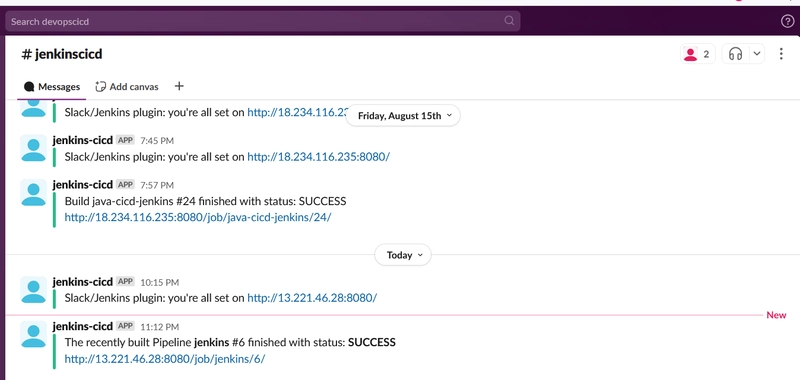Image resolution: width=800 pixels, height=380 pixels.
Task: Switch to the Messages tab
Action: [x=52, y=87]
